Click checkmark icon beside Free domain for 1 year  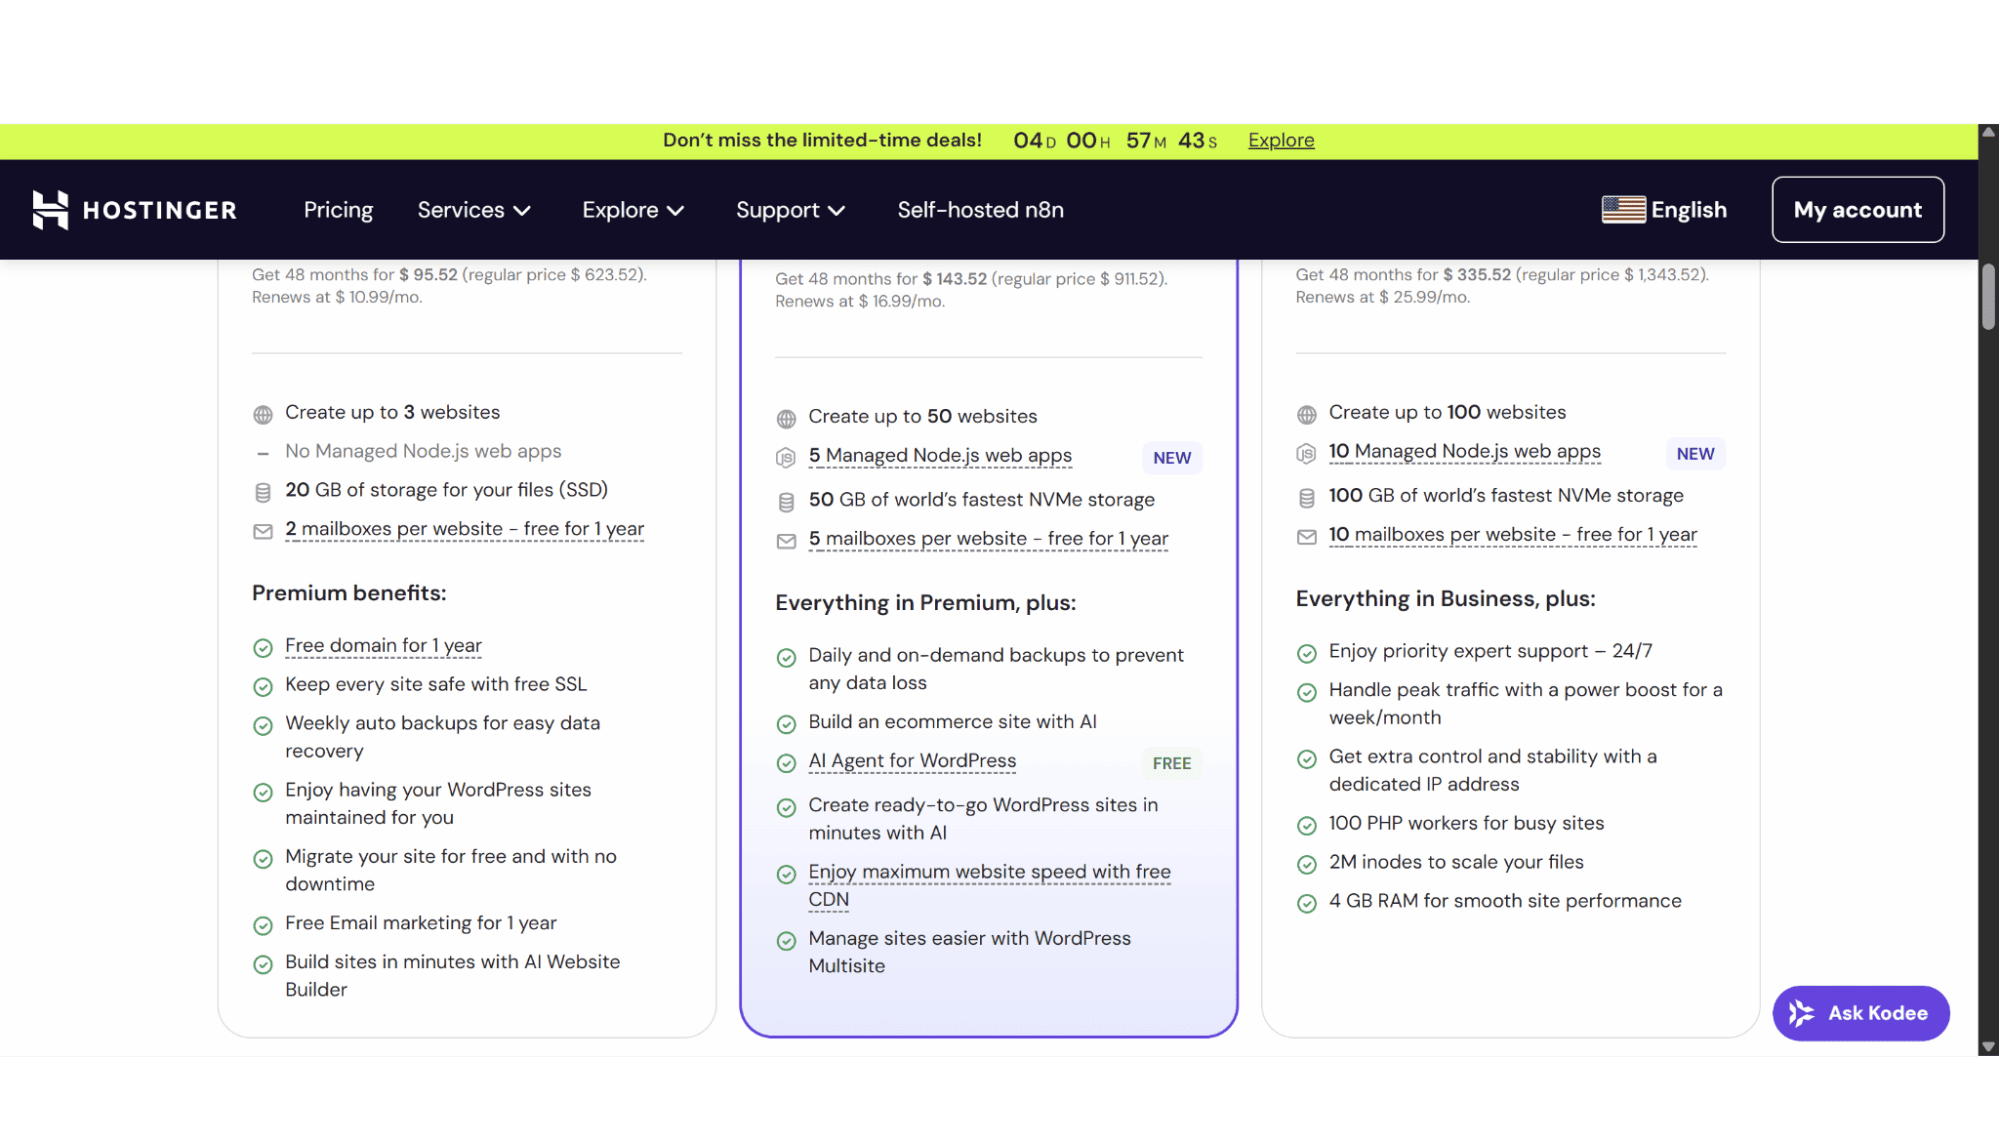point(263,648)
